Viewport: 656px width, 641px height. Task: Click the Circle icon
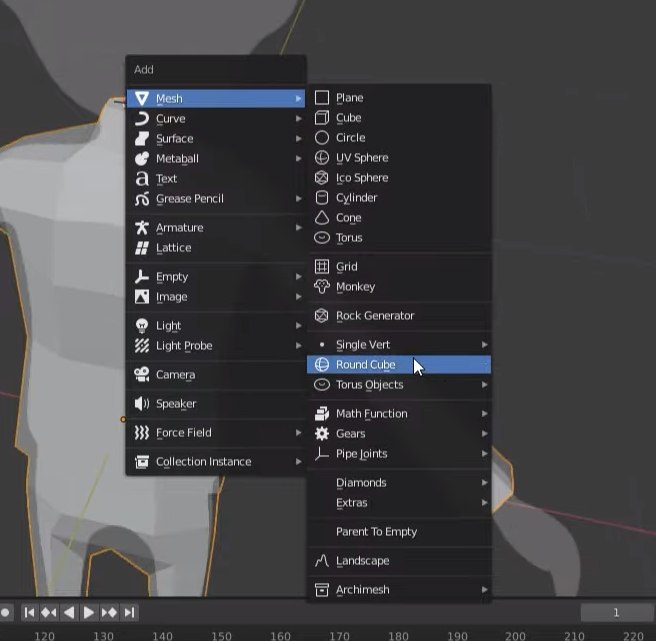[x=322, y=138]
